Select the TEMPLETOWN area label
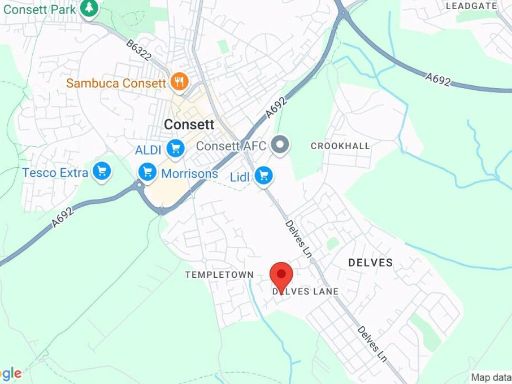Screen dimensions: 512x384 (x=219, y=275)
